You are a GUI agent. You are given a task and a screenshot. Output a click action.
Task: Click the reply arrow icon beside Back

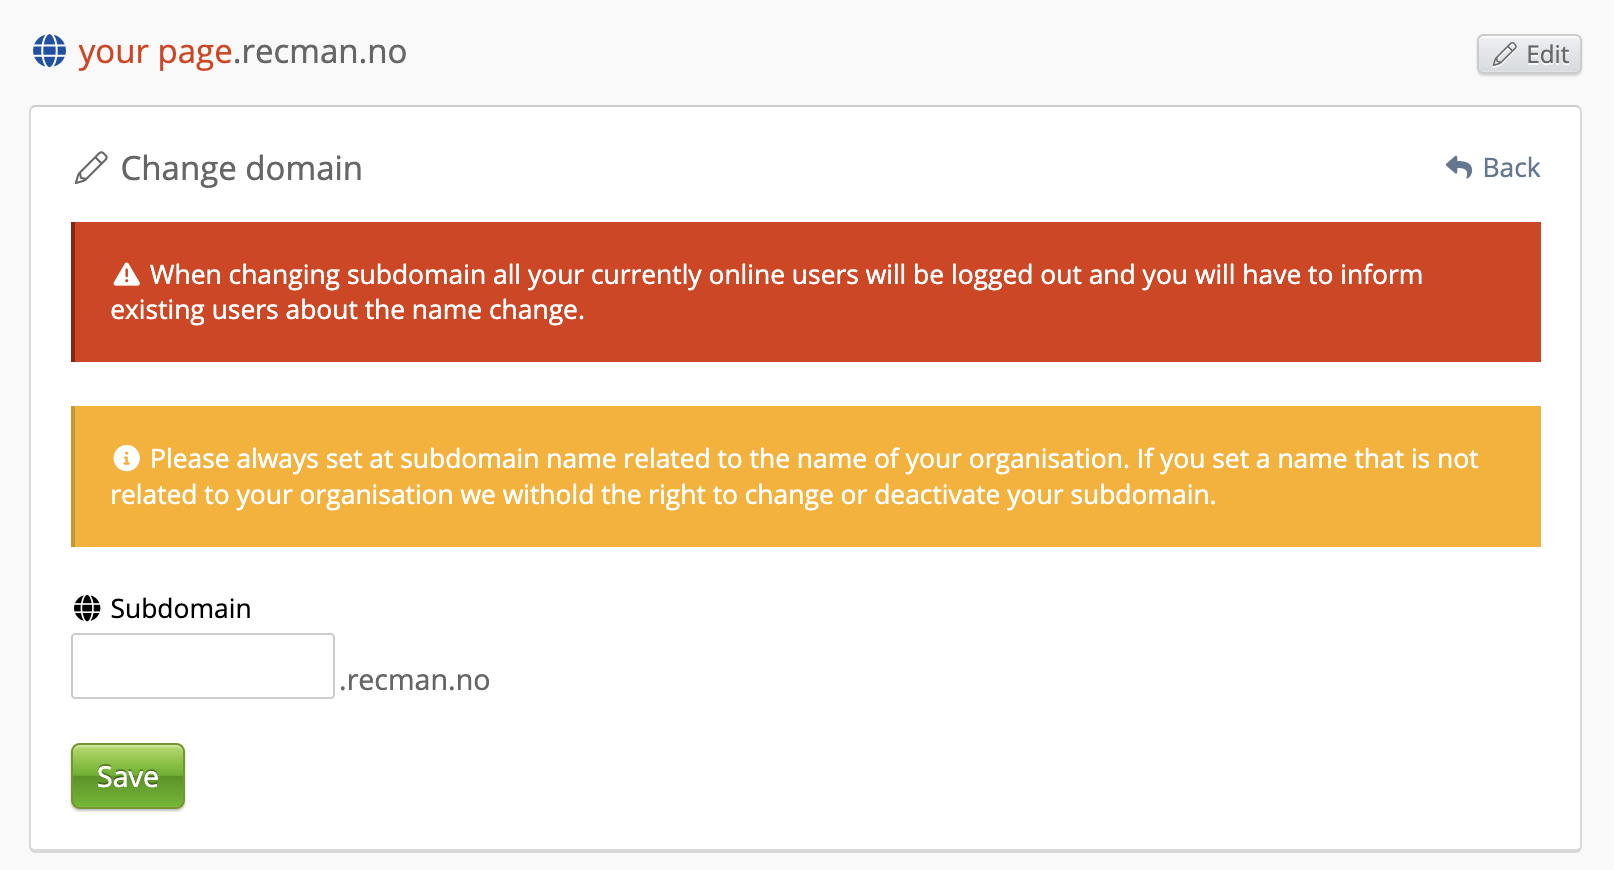[x=1459, y=167]
